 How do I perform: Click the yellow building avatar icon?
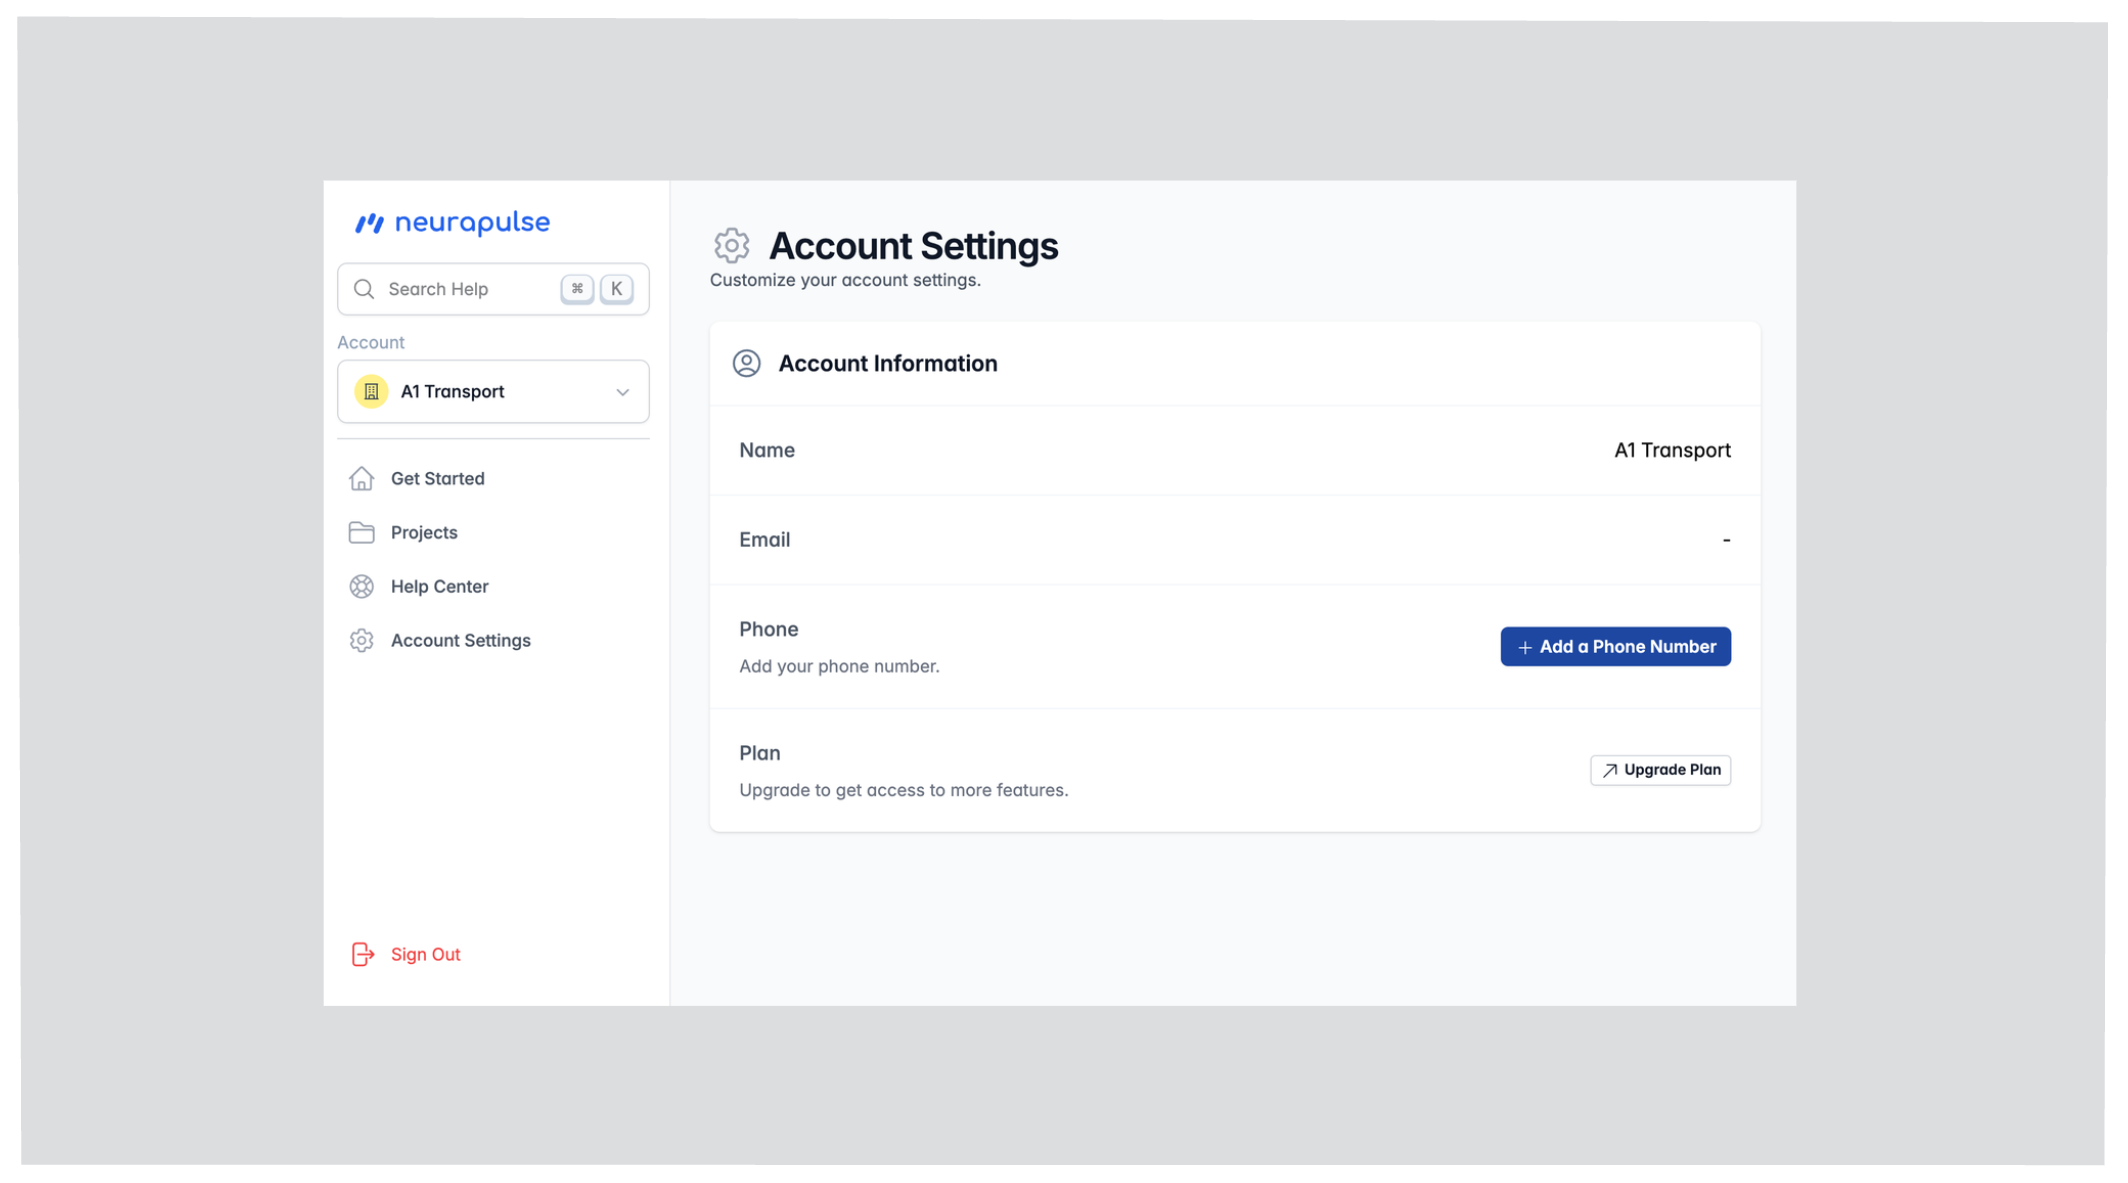coord(371,392)
